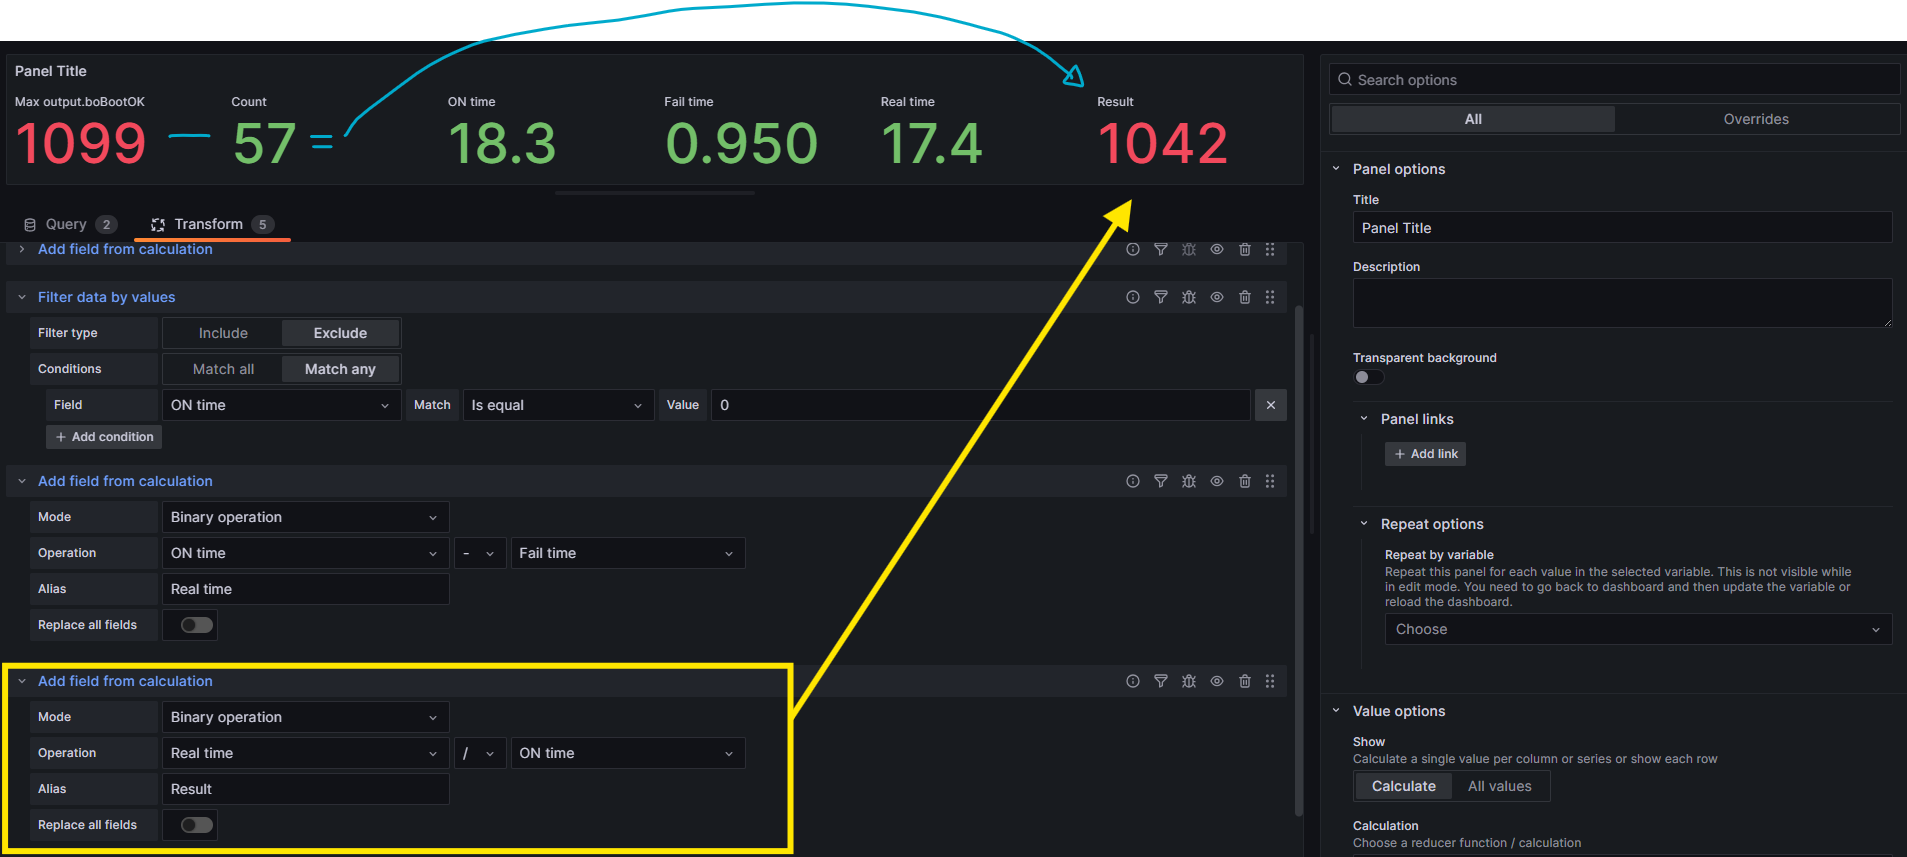The image size is (1907, 857).
Task: Select Include filter type
Action: 223,333
